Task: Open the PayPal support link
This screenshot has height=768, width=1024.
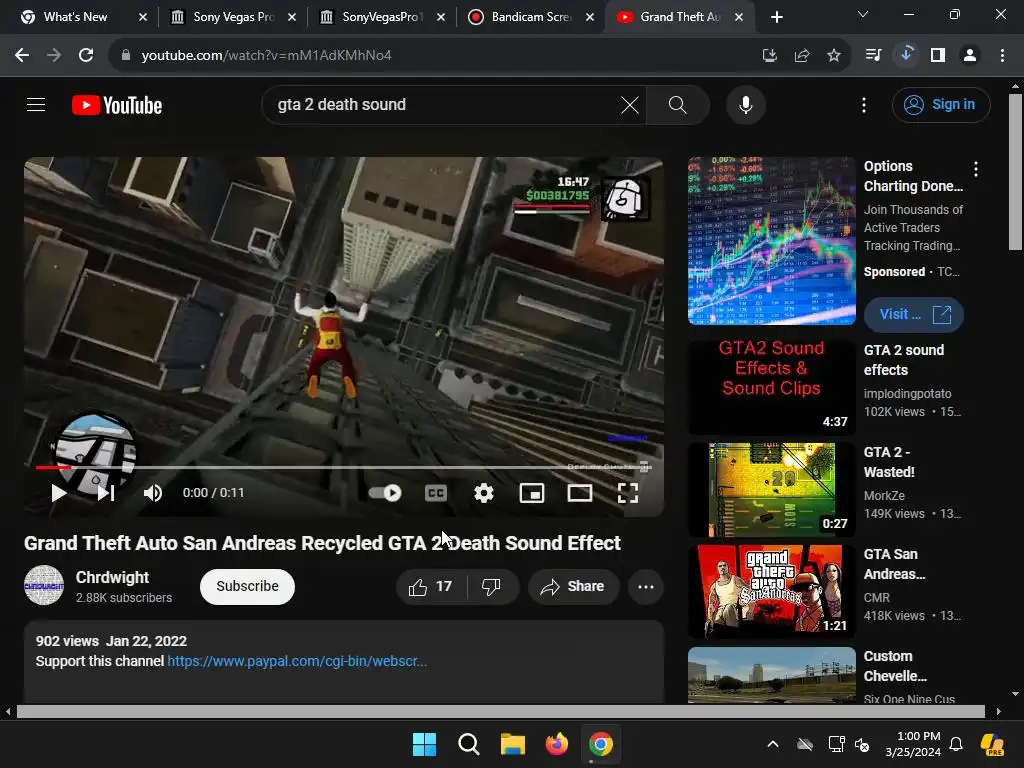Action: tap(297, 661)
